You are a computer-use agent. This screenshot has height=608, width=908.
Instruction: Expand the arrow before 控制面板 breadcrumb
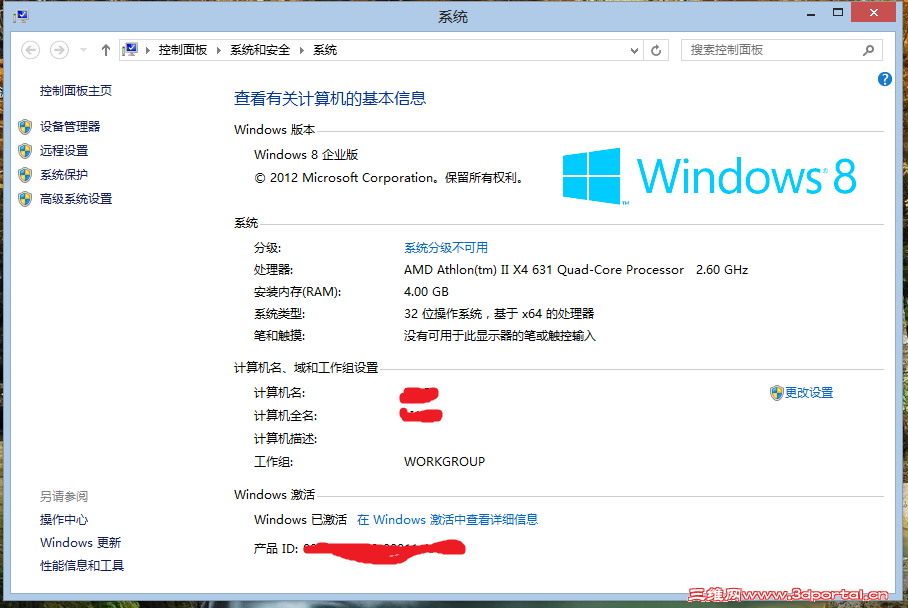[x=148, y=50]
